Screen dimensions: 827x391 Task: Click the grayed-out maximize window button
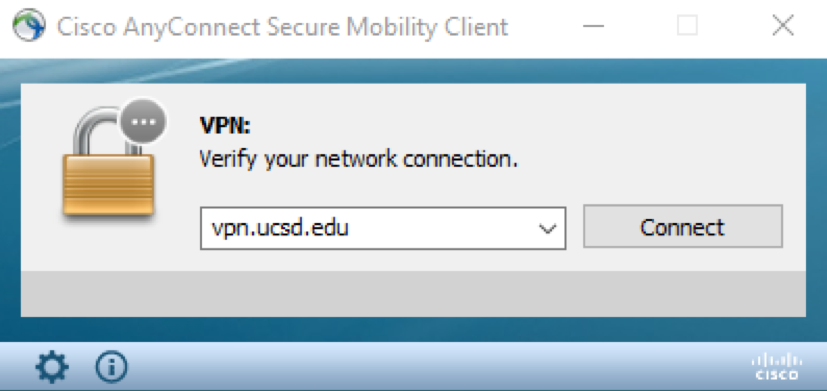[687, 26]
